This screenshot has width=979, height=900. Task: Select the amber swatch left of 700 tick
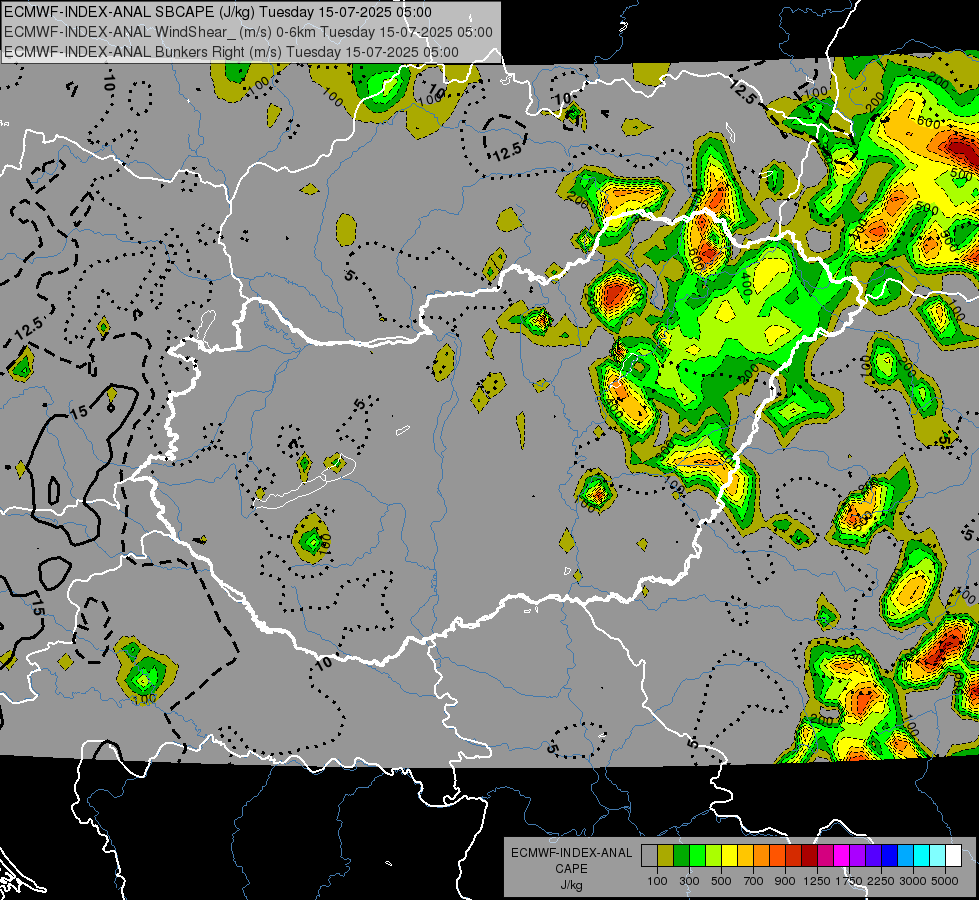745,855
